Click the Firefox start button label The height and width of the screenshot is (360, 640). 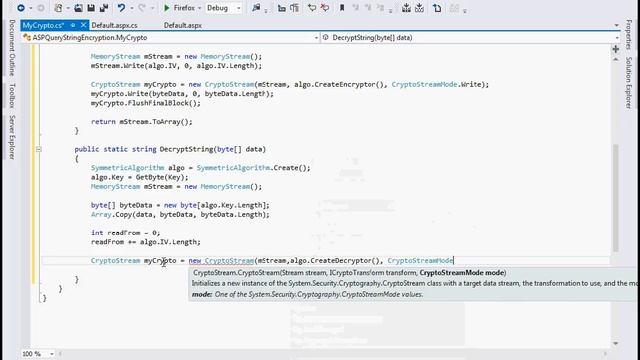pos(184,8)
